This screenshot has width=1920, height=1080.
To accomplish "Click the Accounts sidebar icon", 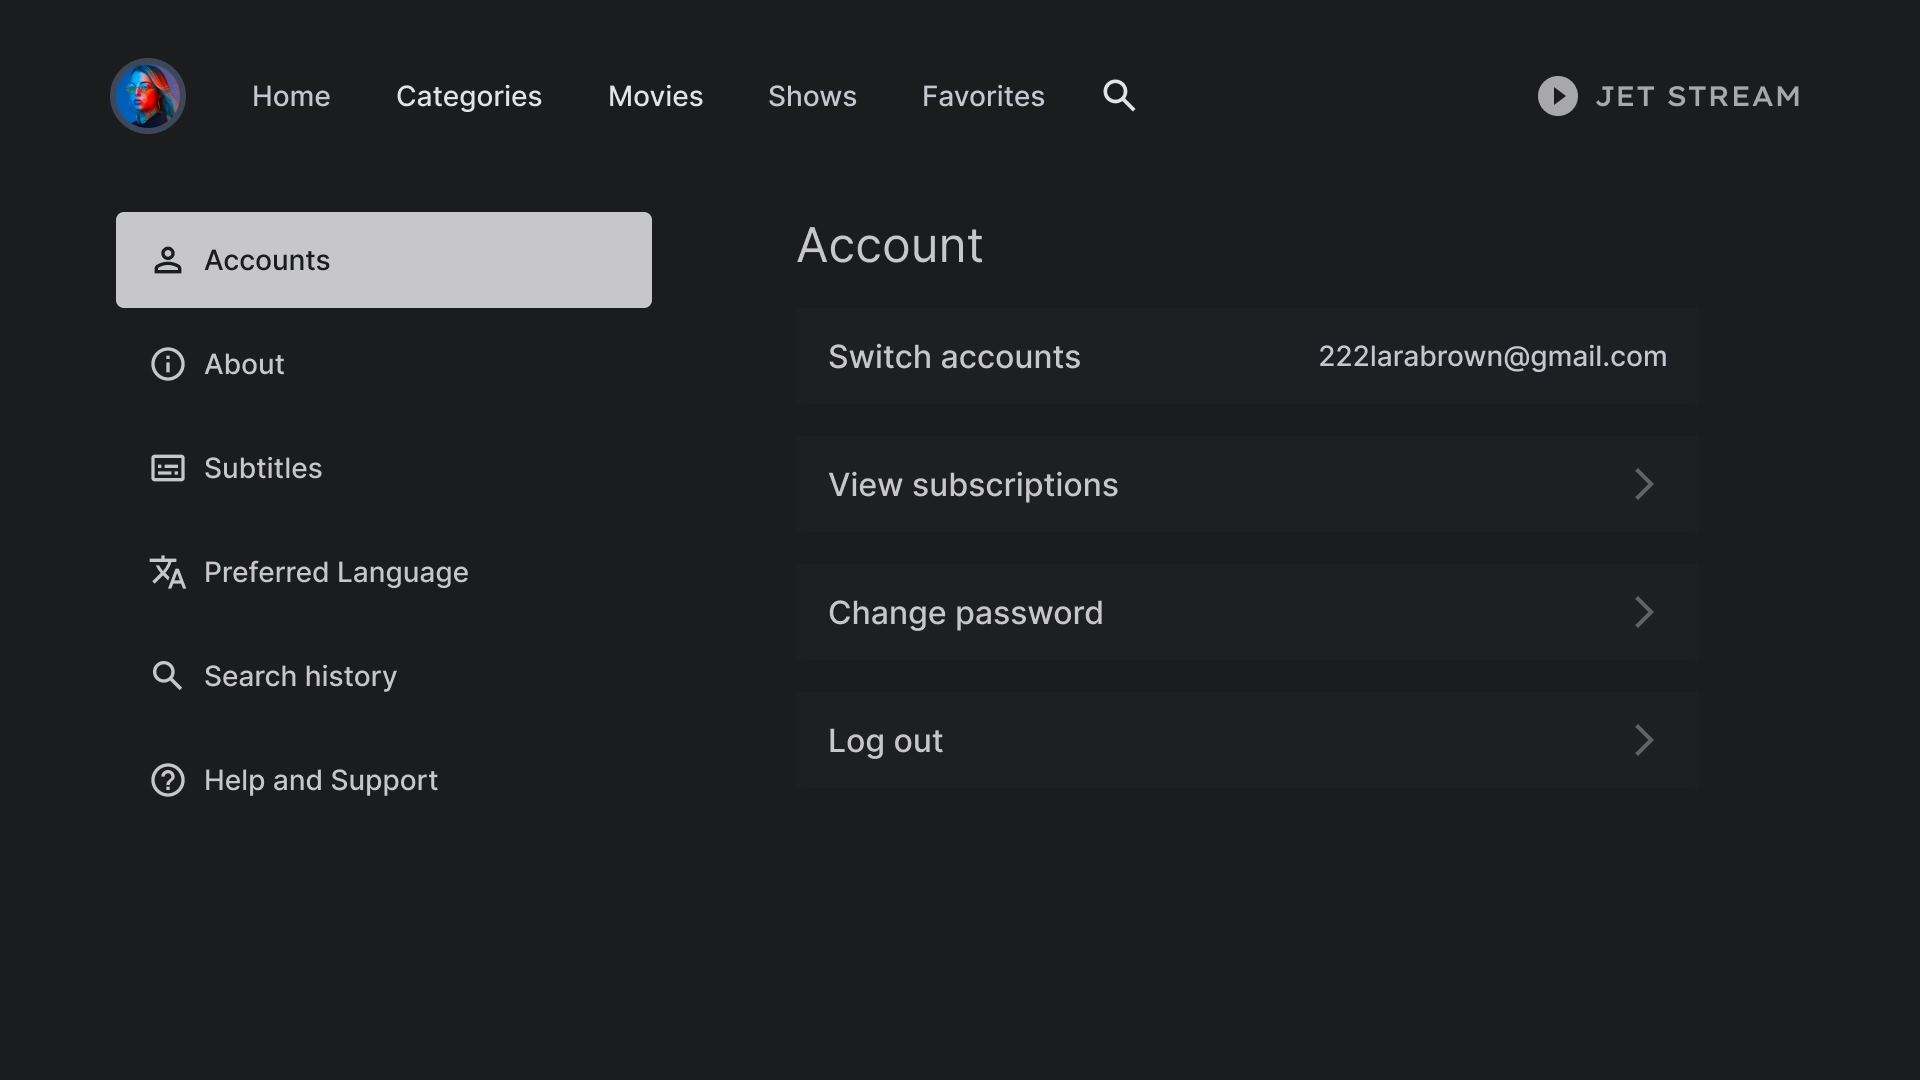I will pyautogui.click(x=167, y=260).
